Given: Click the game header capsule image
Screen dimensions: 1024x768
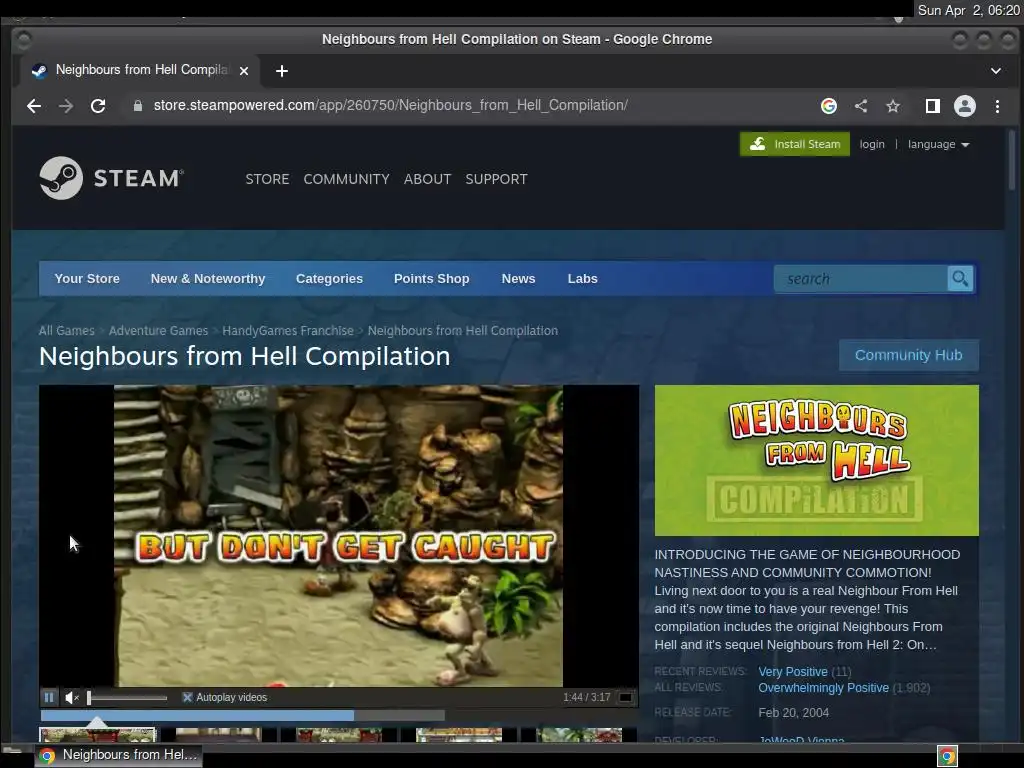Looking at the screenshot, I should click(816, 460).
